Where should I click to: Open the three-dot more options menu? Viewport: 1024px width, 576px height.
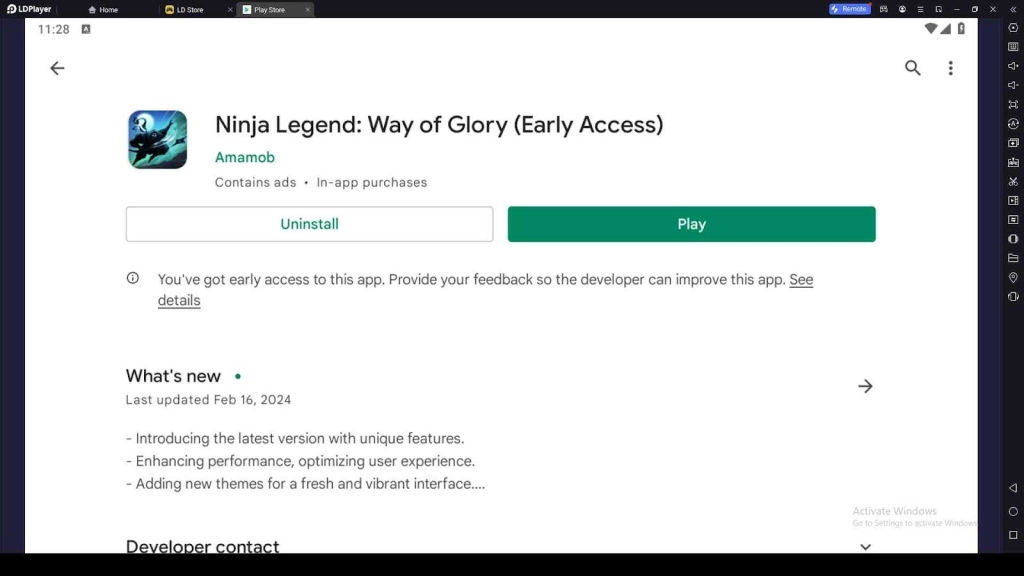[x=950, y=68]
